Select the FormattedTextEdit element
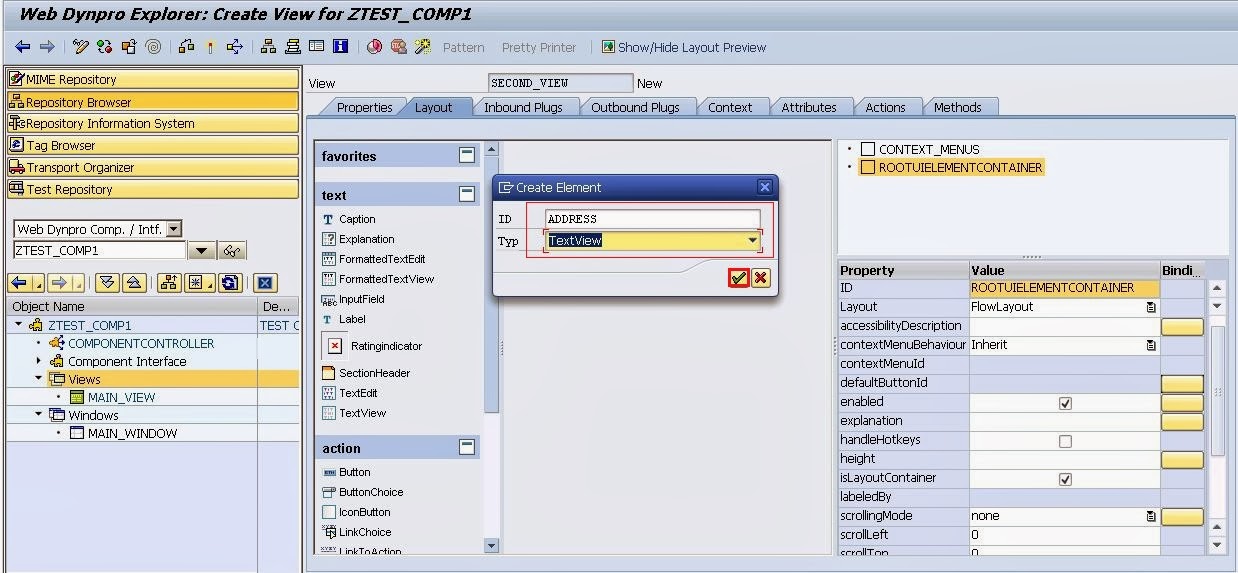The image size is (1238, 573). click(374, 259)
